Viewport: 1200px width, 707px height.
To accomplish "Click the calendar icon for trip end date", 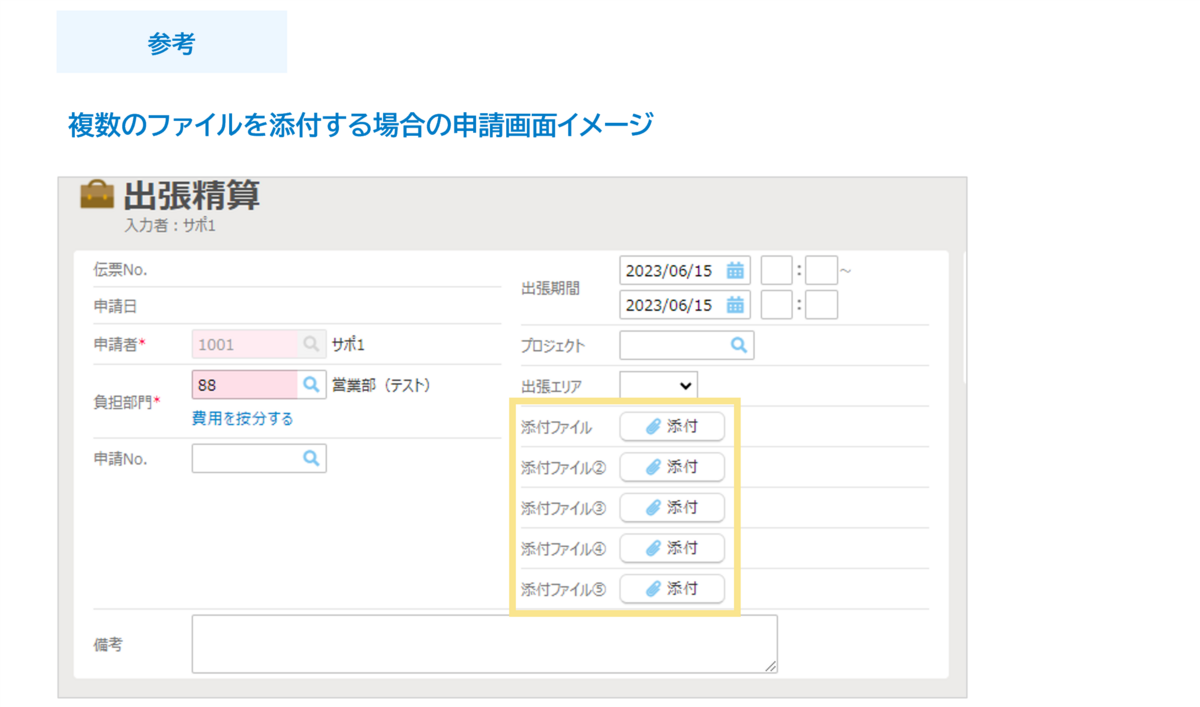I will [x=735, y=305].
